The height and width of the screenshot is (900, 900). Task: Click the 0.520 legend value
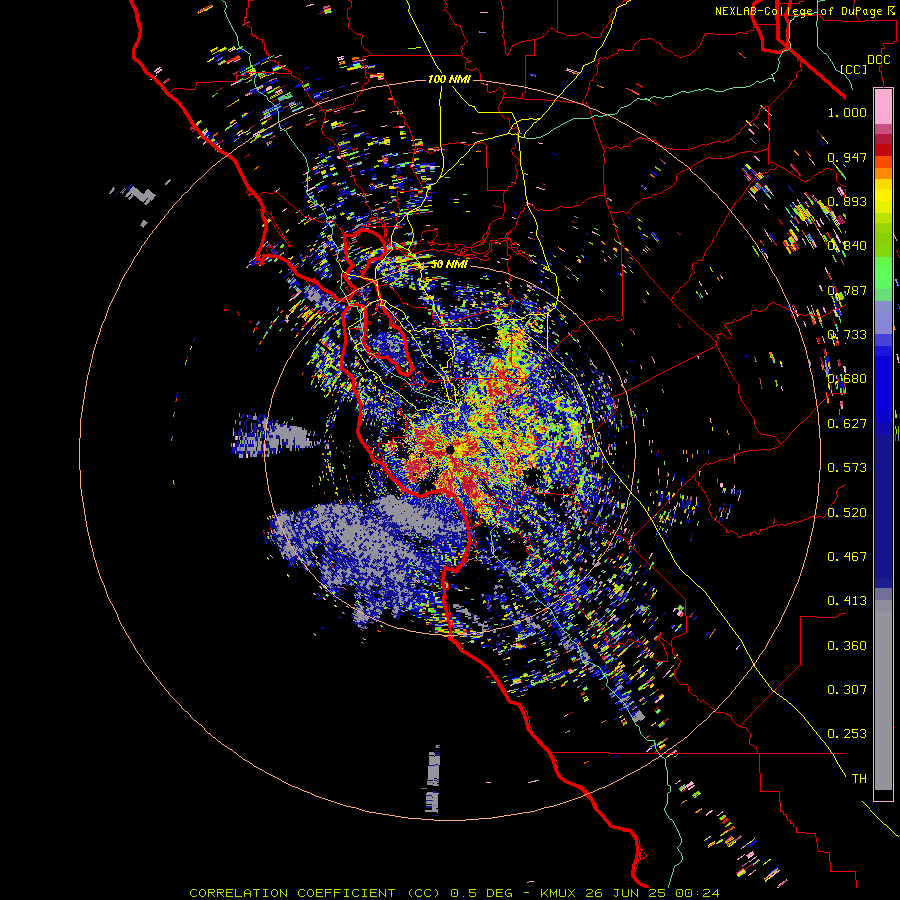pos(847,512)
